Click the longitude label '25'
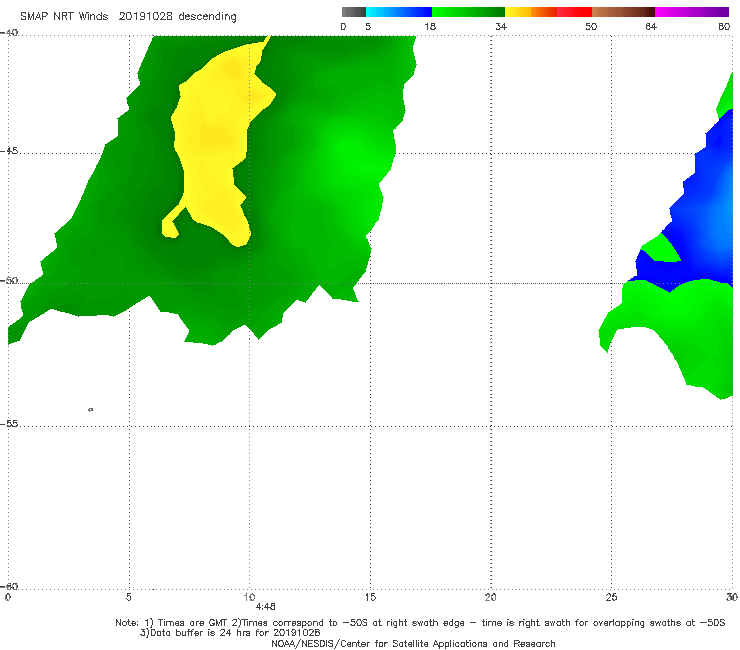 [x=611, y=597]
